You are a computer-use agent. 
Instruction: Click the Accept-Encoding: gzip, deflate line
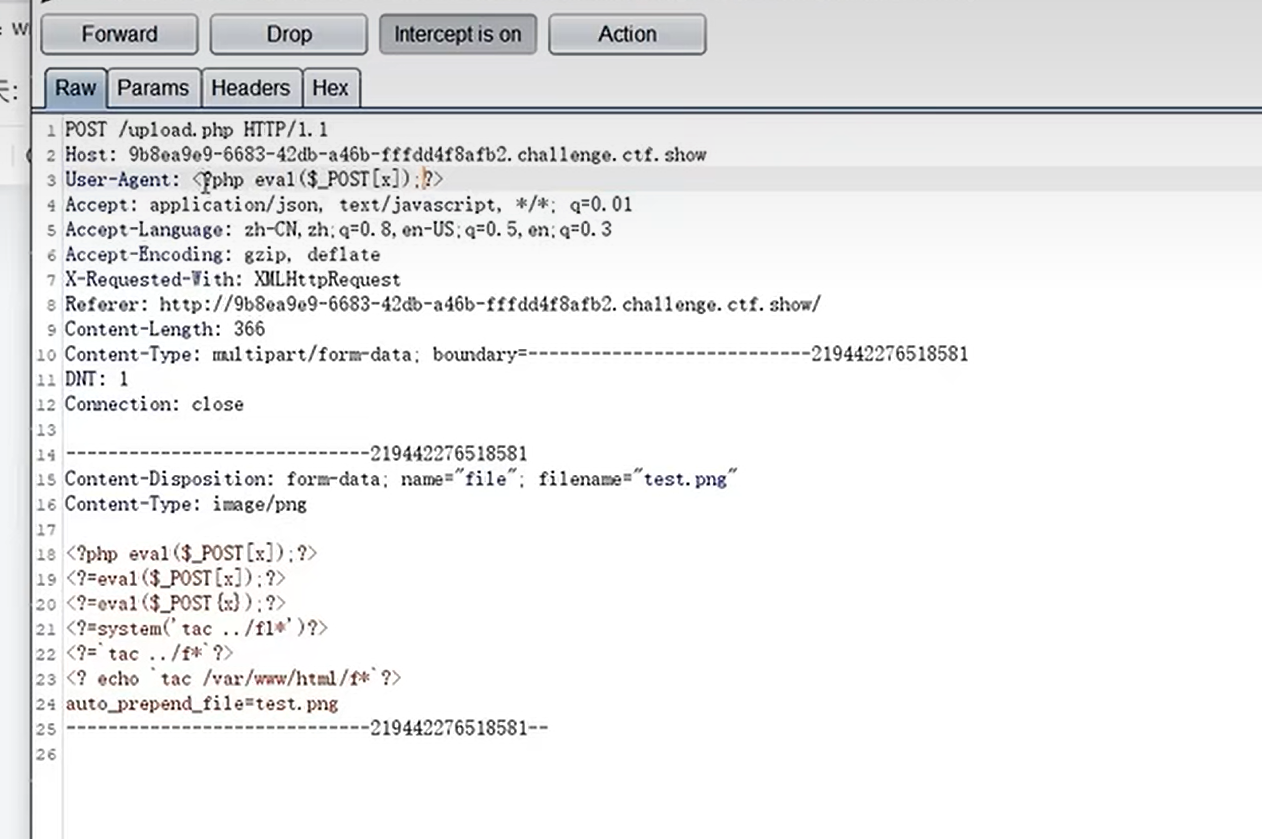(223, 255)
